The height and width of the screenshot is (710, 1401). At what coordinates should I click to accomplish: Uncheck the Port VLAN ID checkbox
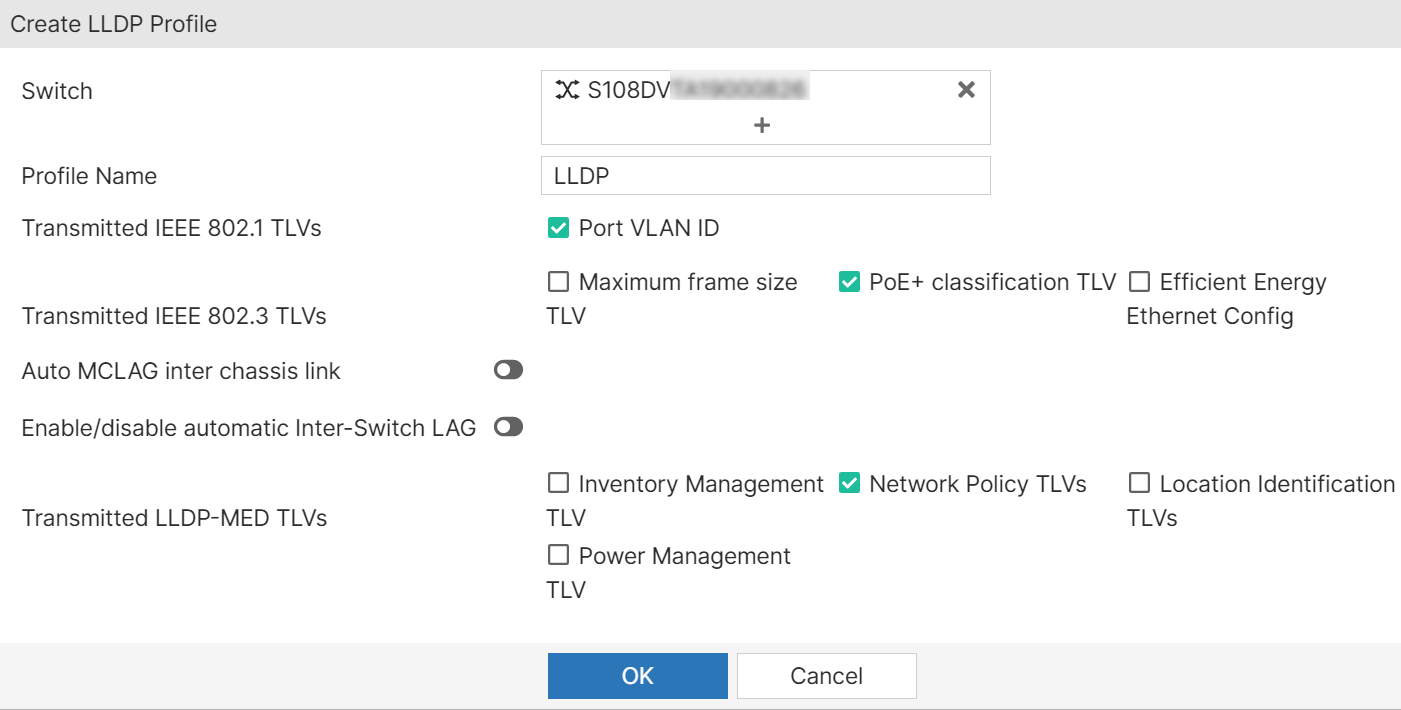tap(558, 227)
